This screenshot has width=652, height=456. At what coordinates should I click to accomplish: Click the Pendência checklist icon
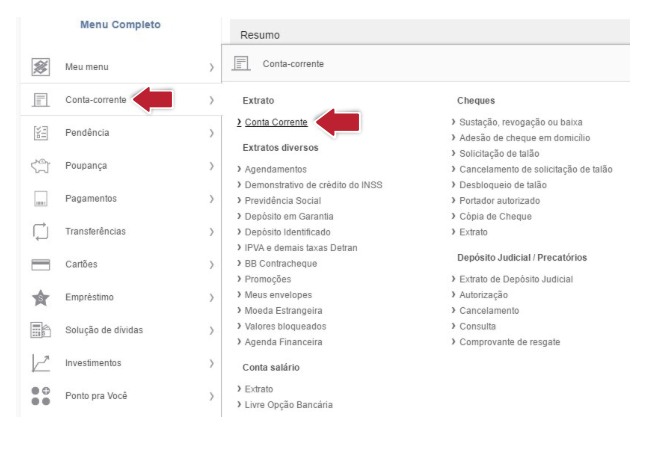[x=41, y=133]
